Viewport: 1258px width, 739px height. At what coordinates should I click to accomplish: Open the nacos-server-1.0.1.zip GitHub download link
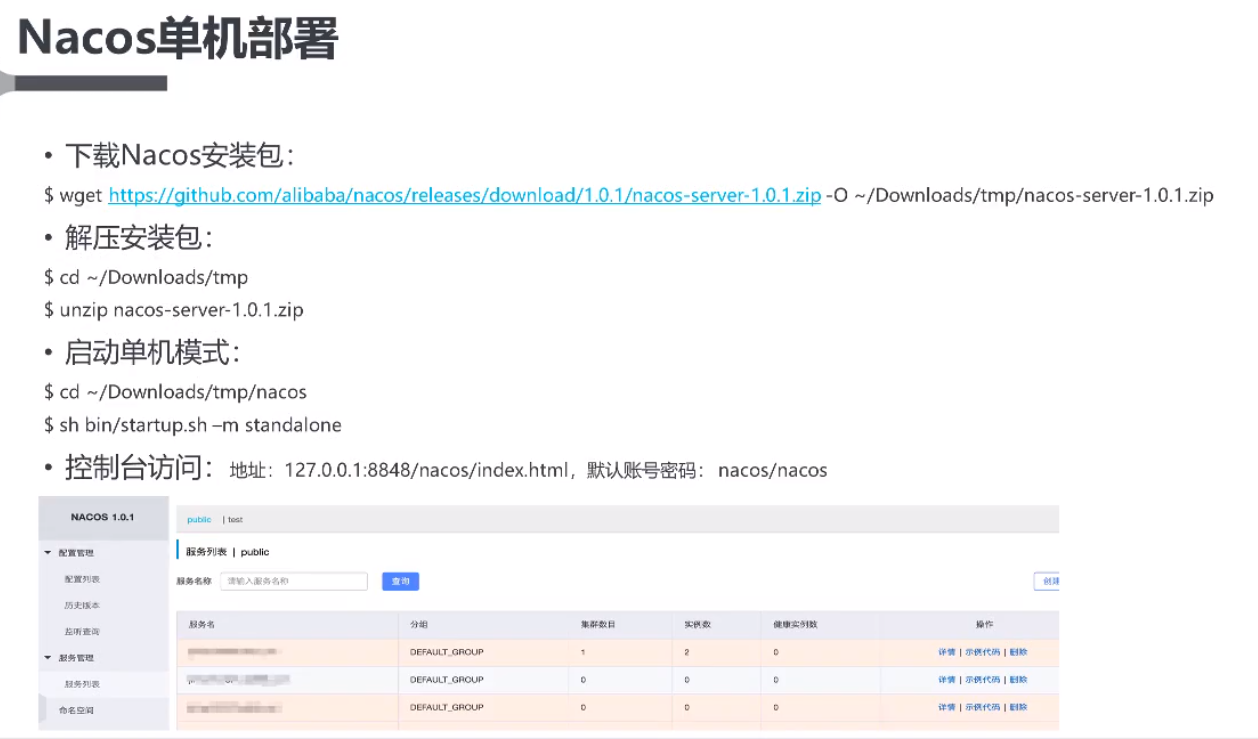[465, 195]
